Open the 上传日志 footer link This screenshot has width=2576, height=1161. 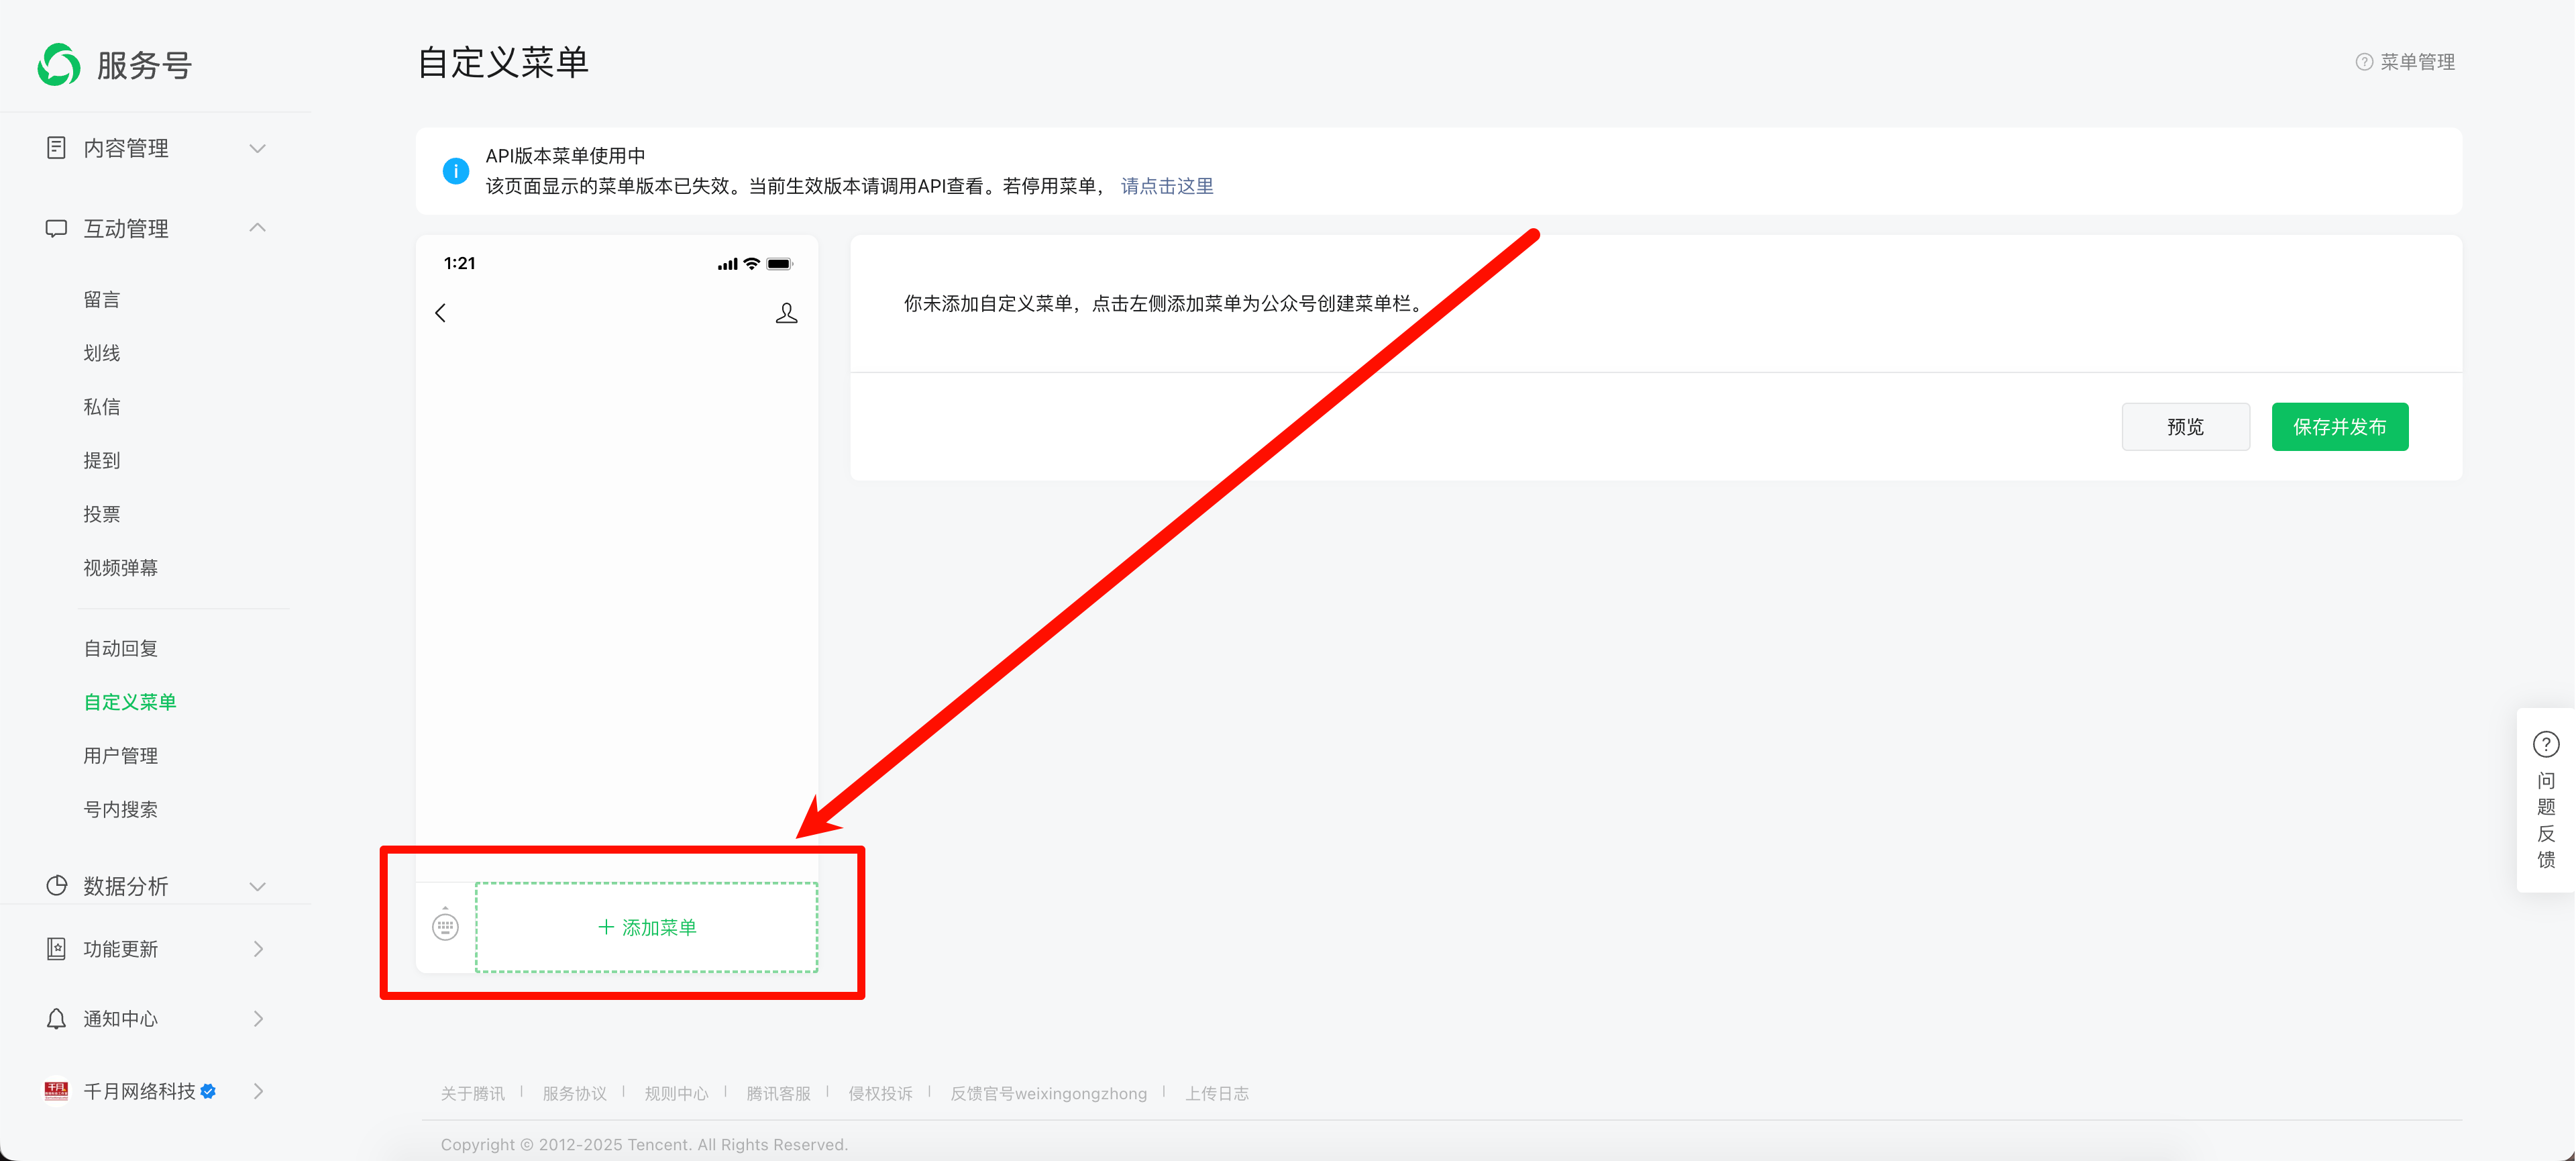[1217, 1094]
